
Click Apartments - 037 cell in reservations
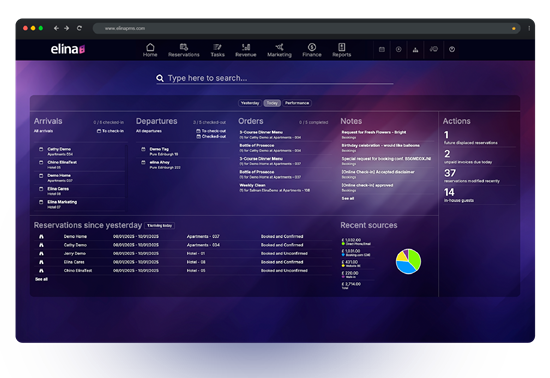tap(203, 236)
